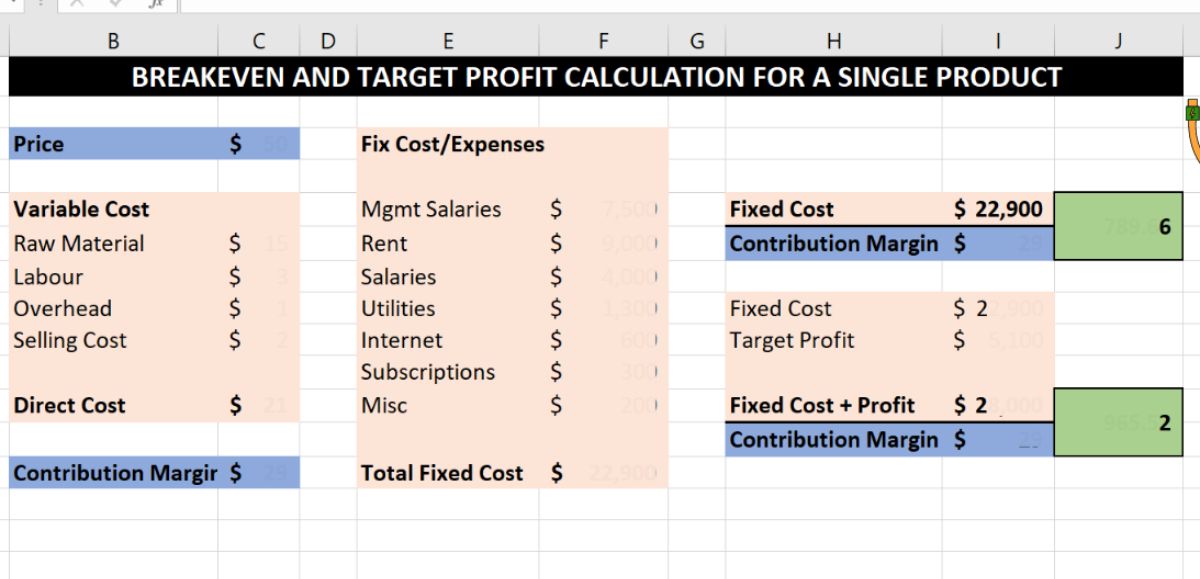
Task: Select the Overhead cell
Action: pyautogui.click(x=113, y=308)
